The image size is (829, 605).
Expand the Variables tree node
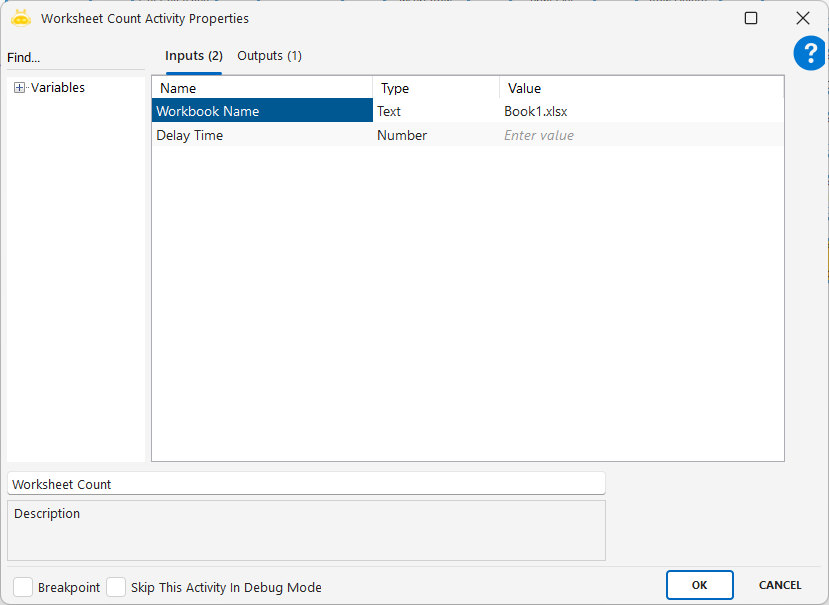pyautogui.click(x=19, y=88)
